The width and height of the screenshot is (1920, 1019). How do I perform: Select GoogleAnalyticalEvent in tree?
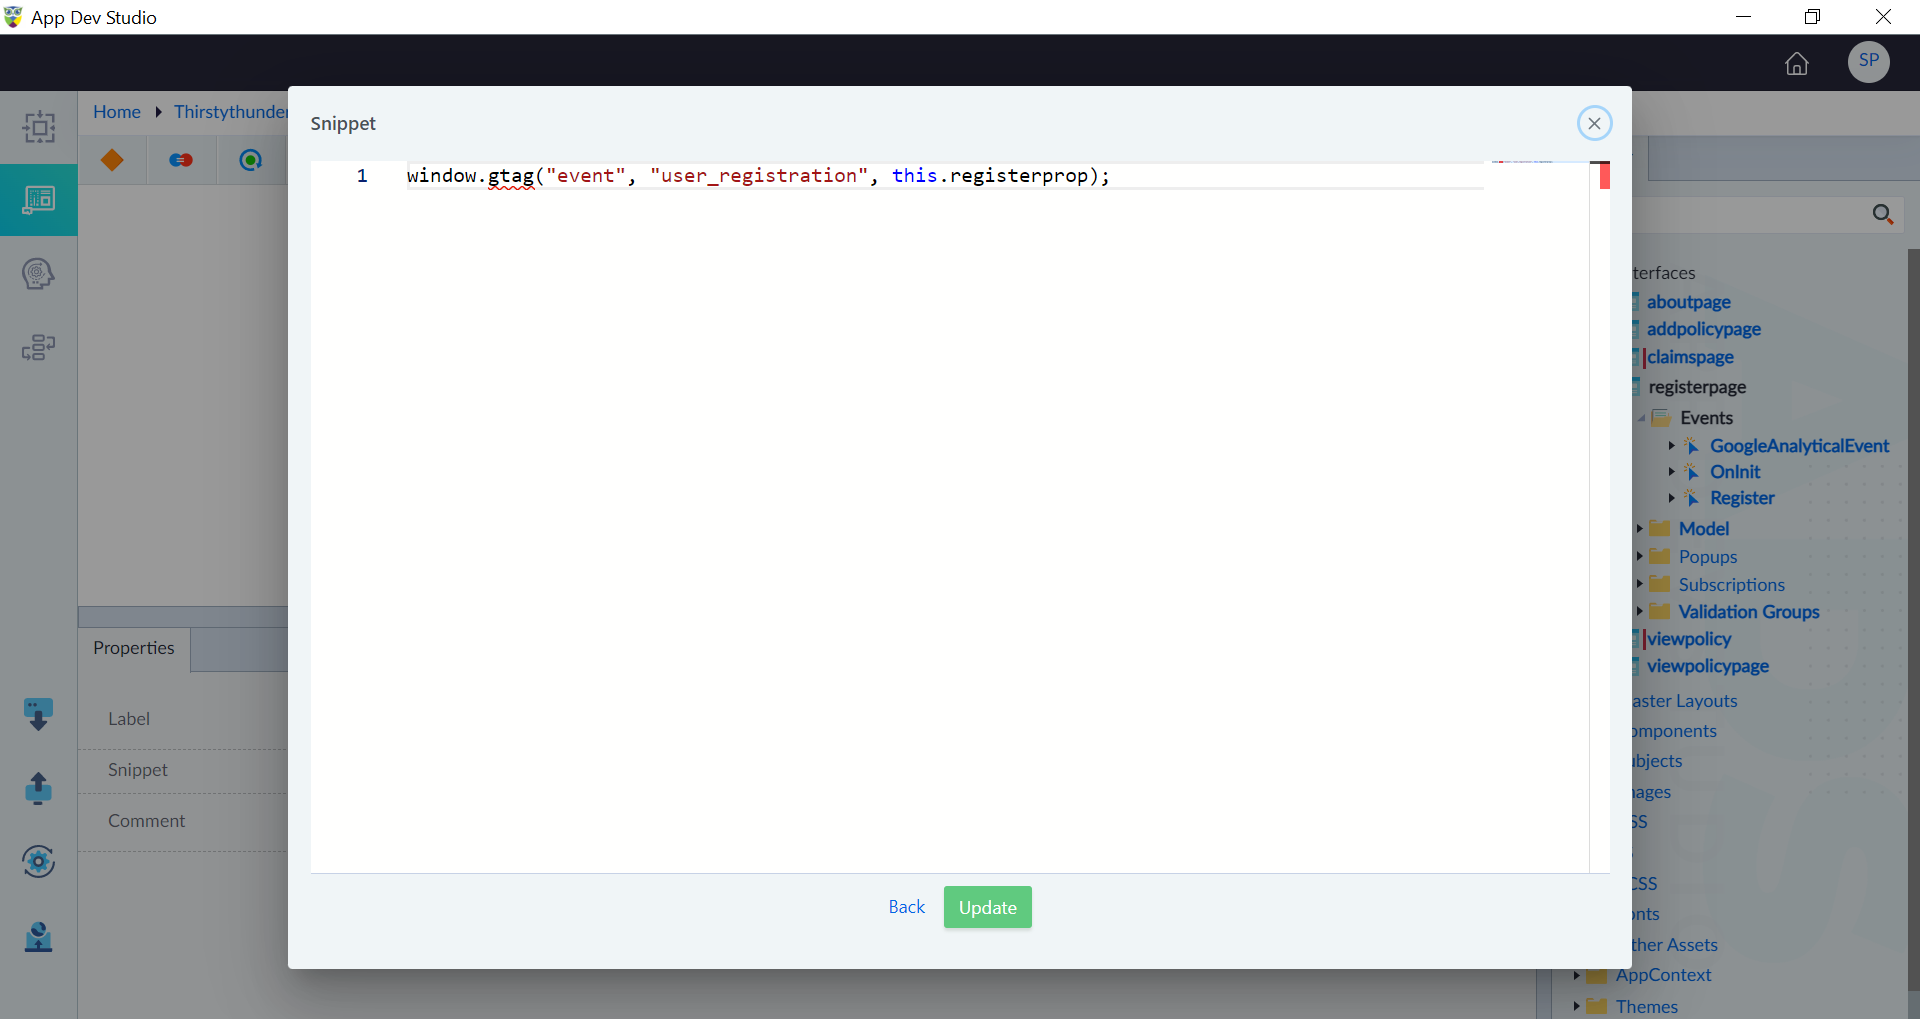[1799, 446]
